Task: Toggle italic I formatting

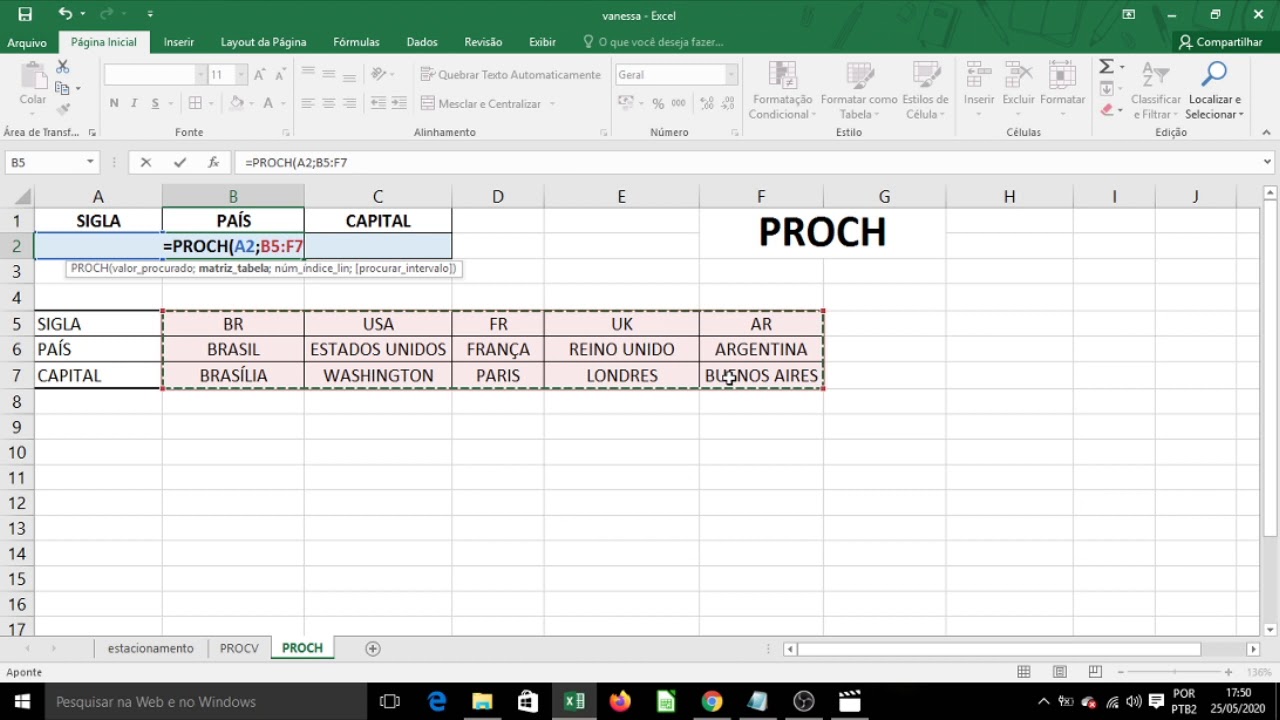Action: pos(135,103)
